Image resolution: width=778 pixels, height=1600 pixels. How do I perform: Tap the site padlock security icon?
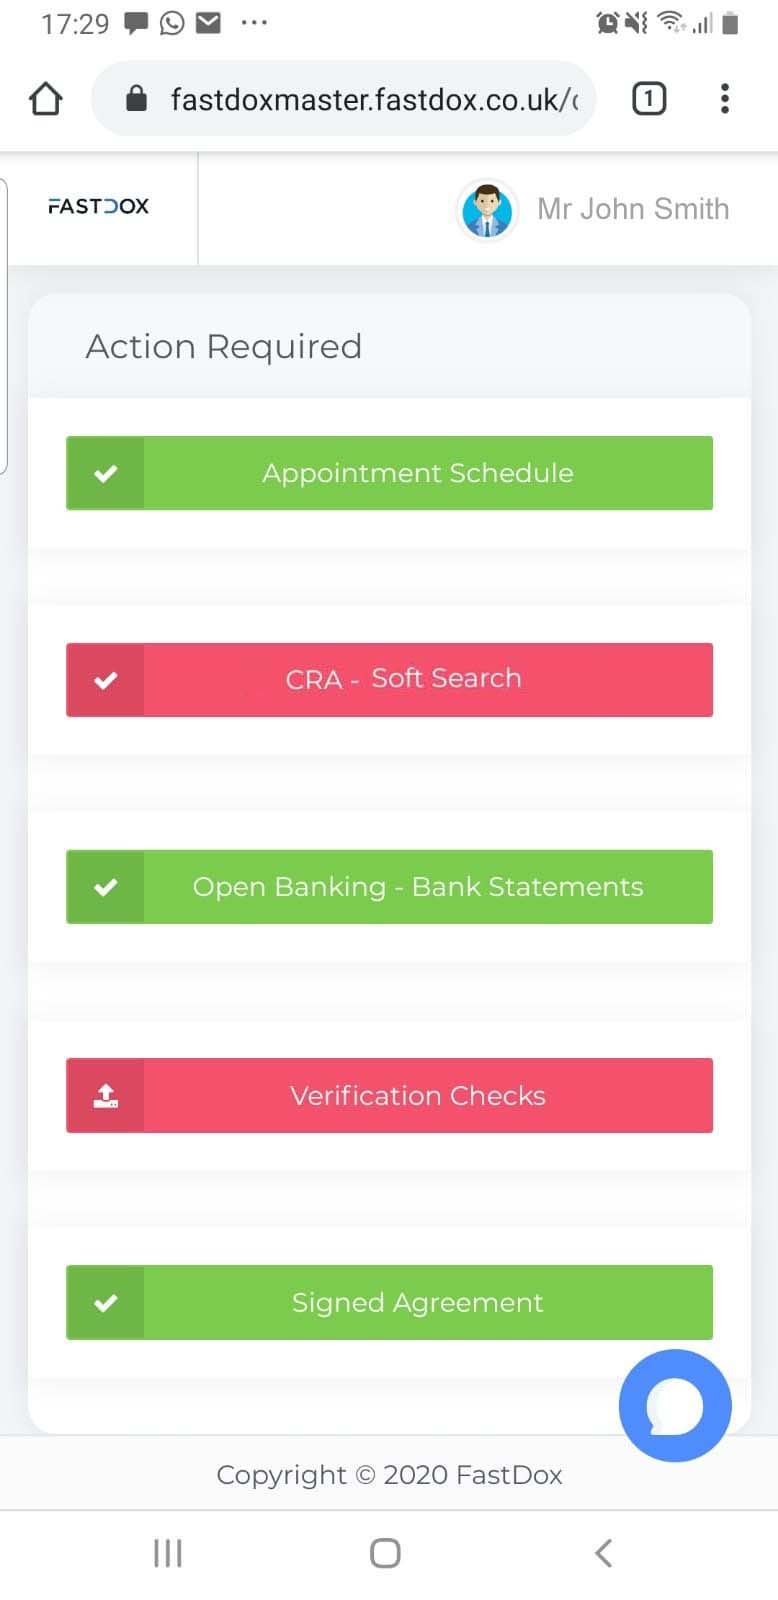137,99
